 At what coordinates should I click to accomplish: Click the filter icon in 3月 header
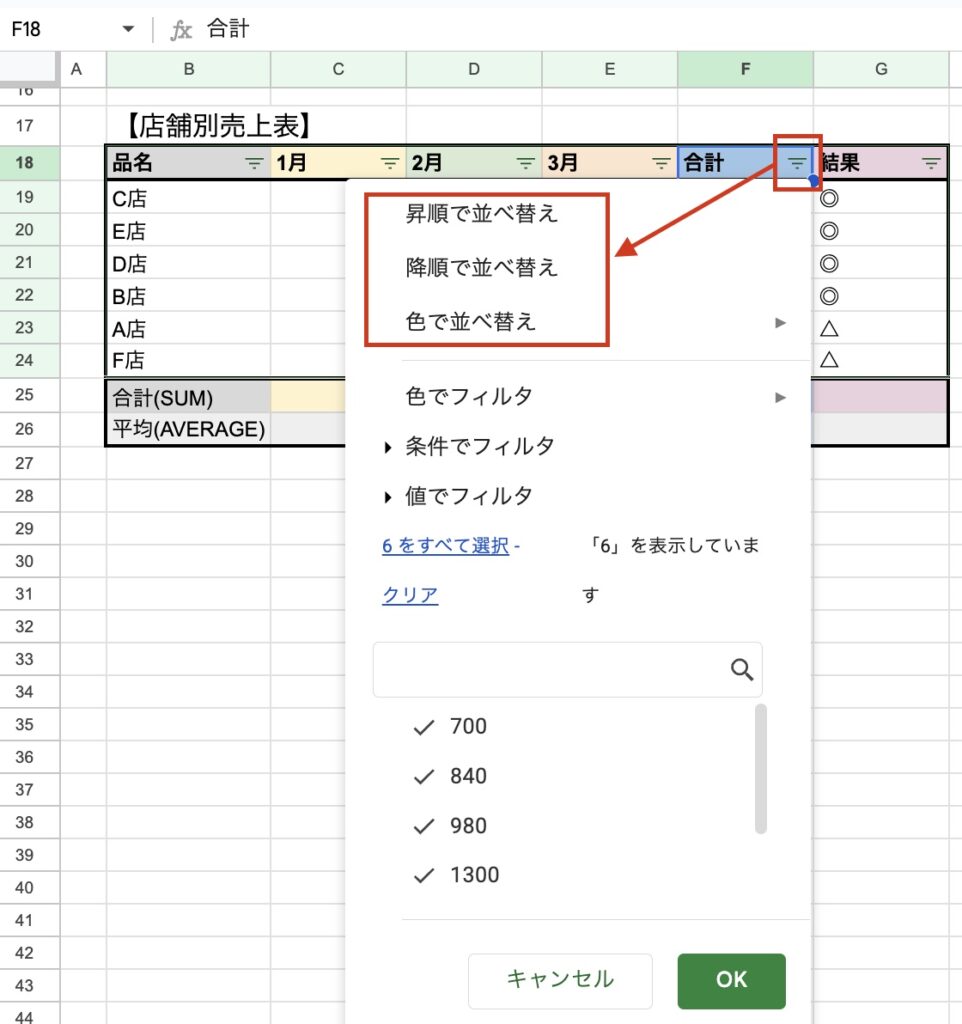coord(661,163)
